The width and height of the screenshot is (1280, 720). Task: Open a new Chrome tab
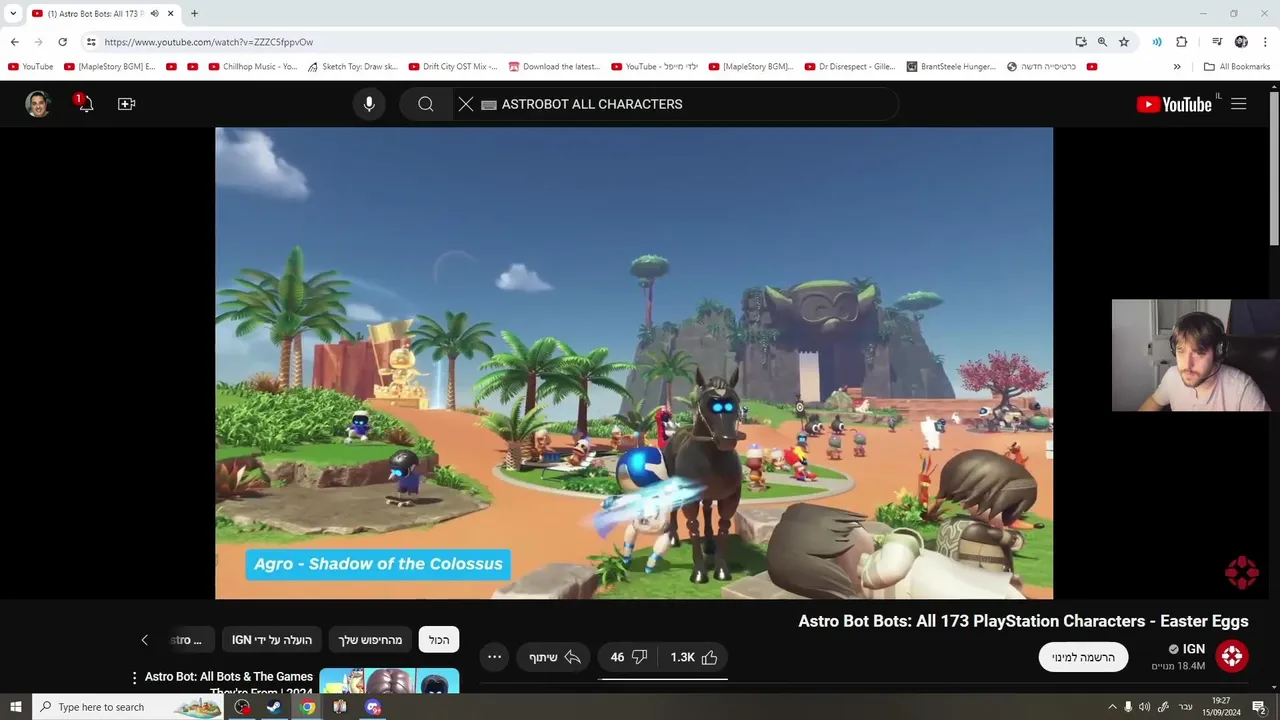[194, 14]
